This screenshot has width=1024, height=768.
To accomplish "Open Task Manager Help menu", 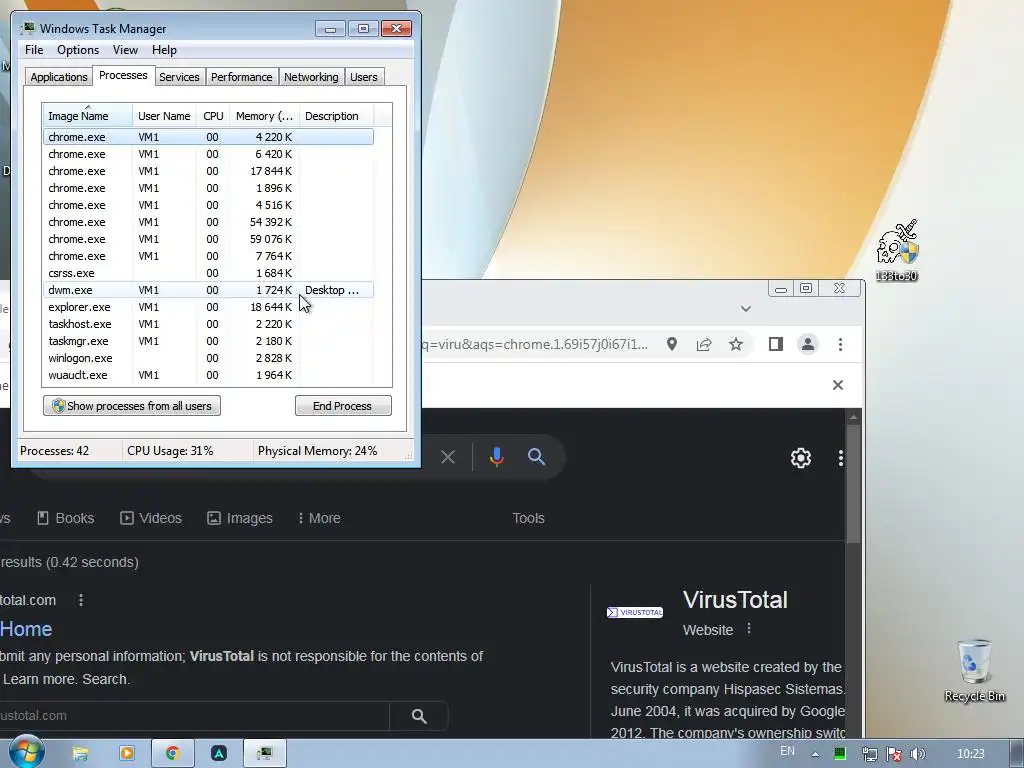I will click(x=164, y=50).
